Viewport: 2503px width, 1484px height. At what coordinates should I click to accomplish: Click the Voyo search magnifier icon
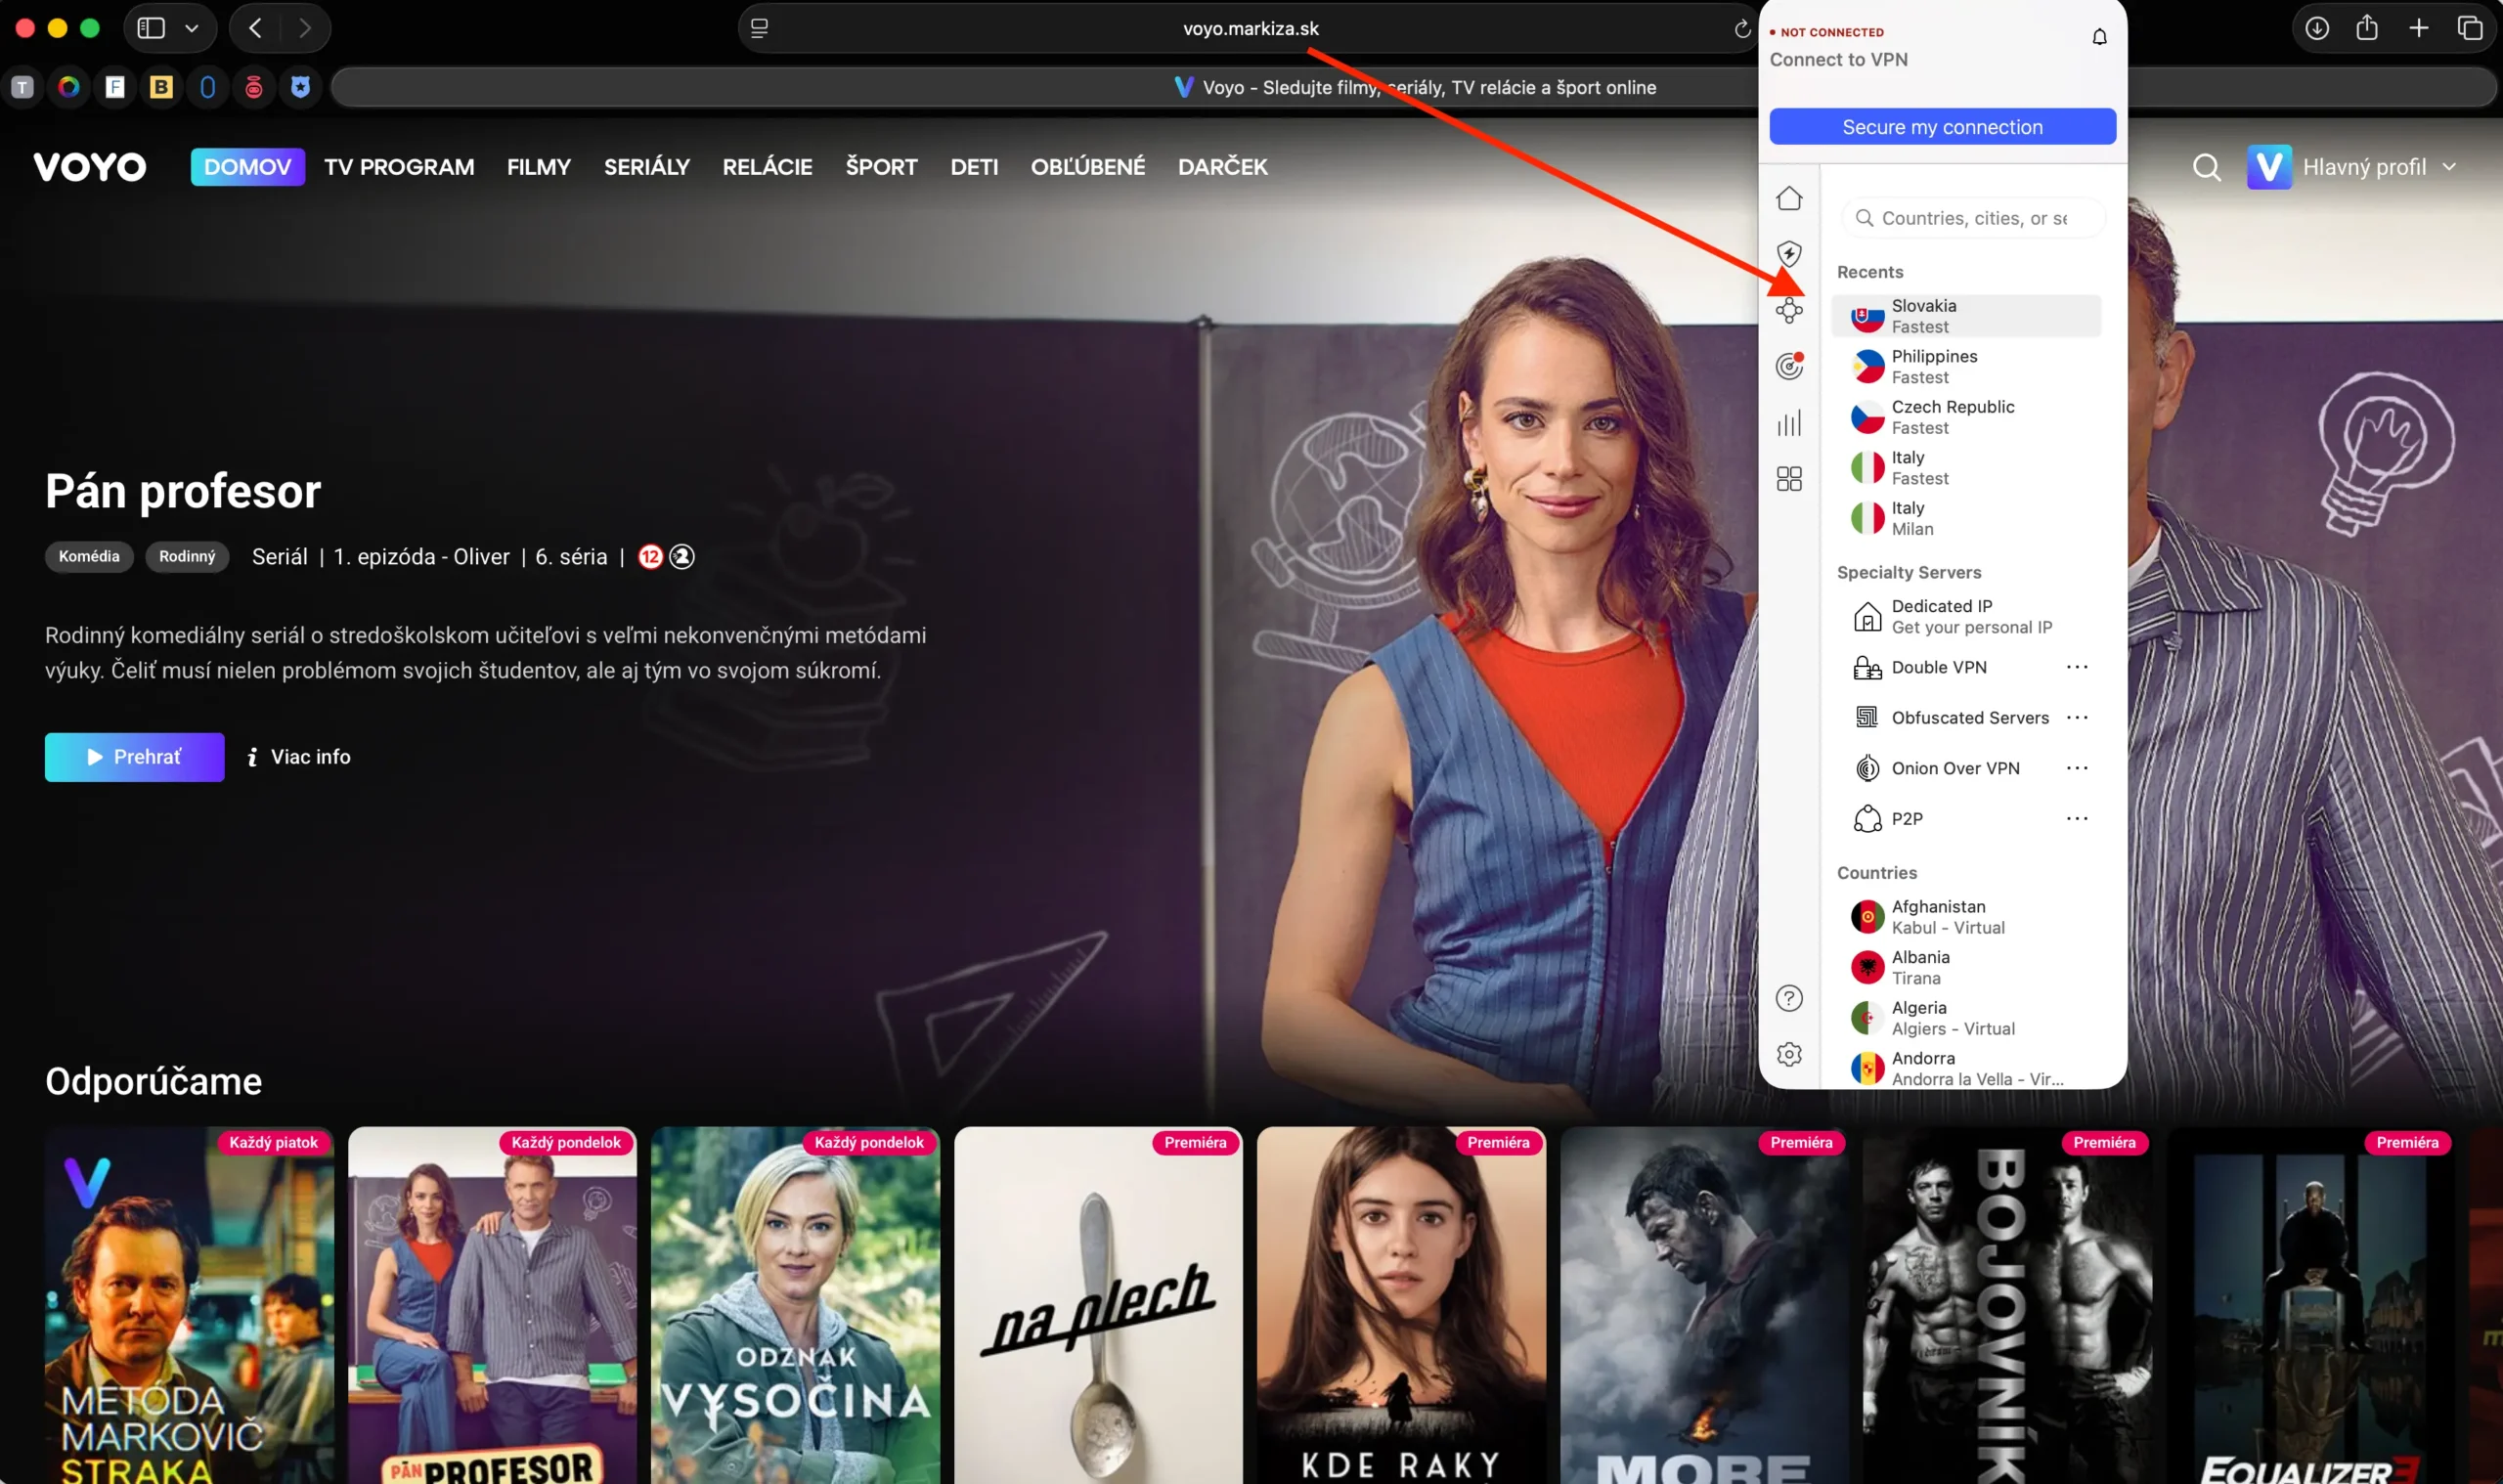pyautogui.click(x=2206, y=167)
